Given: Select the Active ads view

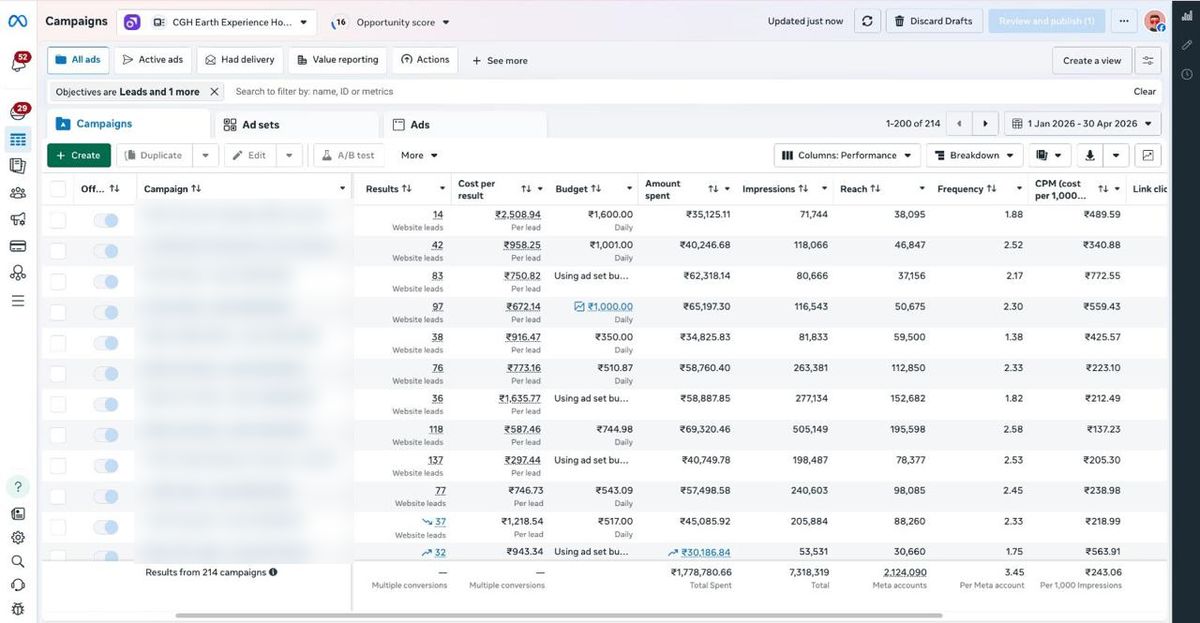Looking at the screenshot, I should [153, 60].
